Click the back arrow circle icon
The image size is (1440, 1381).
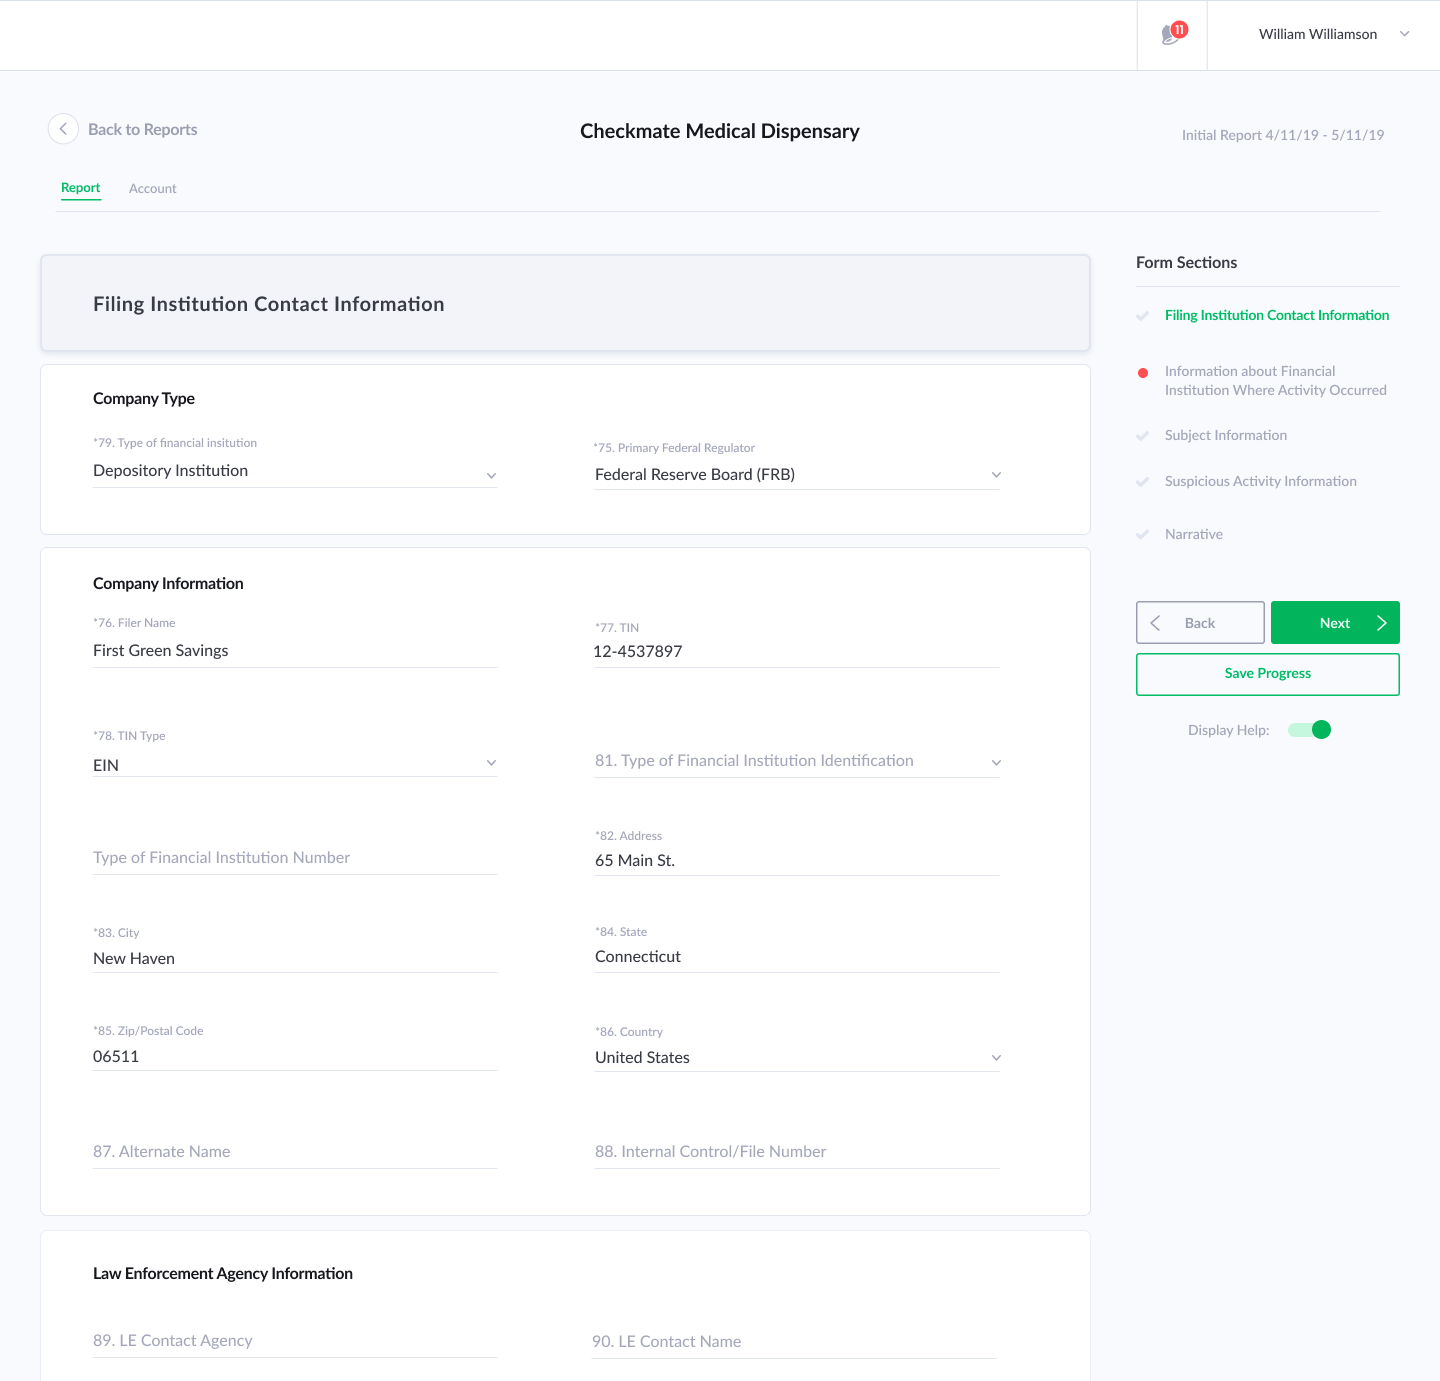[63, 129]
